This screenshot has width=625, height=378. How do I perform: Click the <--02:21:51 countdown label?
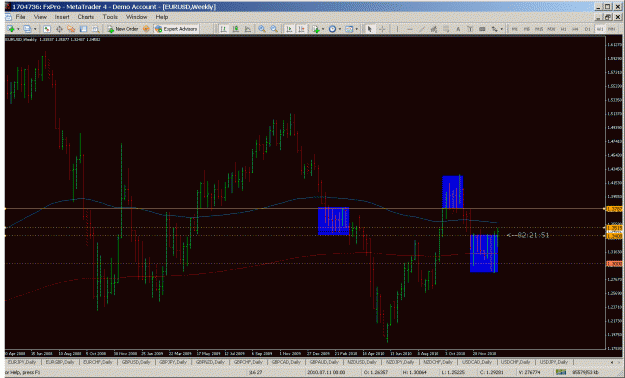528,235
